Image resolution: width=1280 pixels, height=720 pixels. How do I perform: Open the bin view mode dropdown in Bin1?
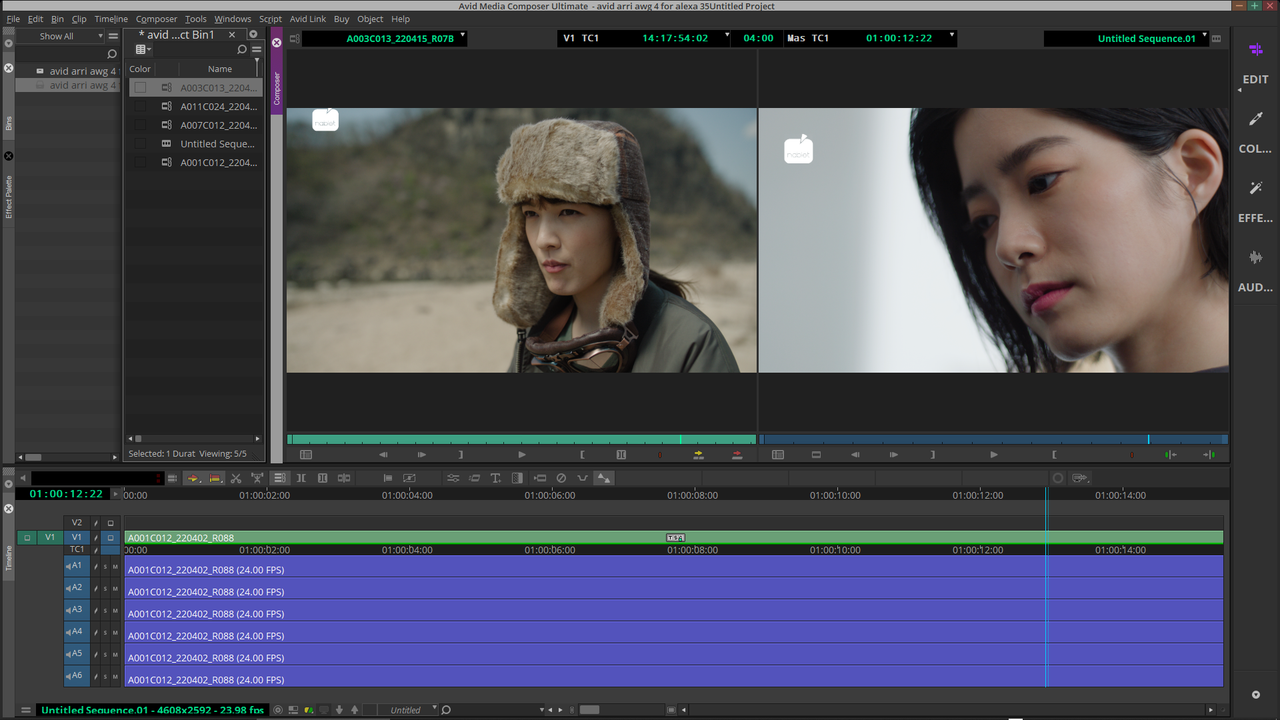click(143, 49)
